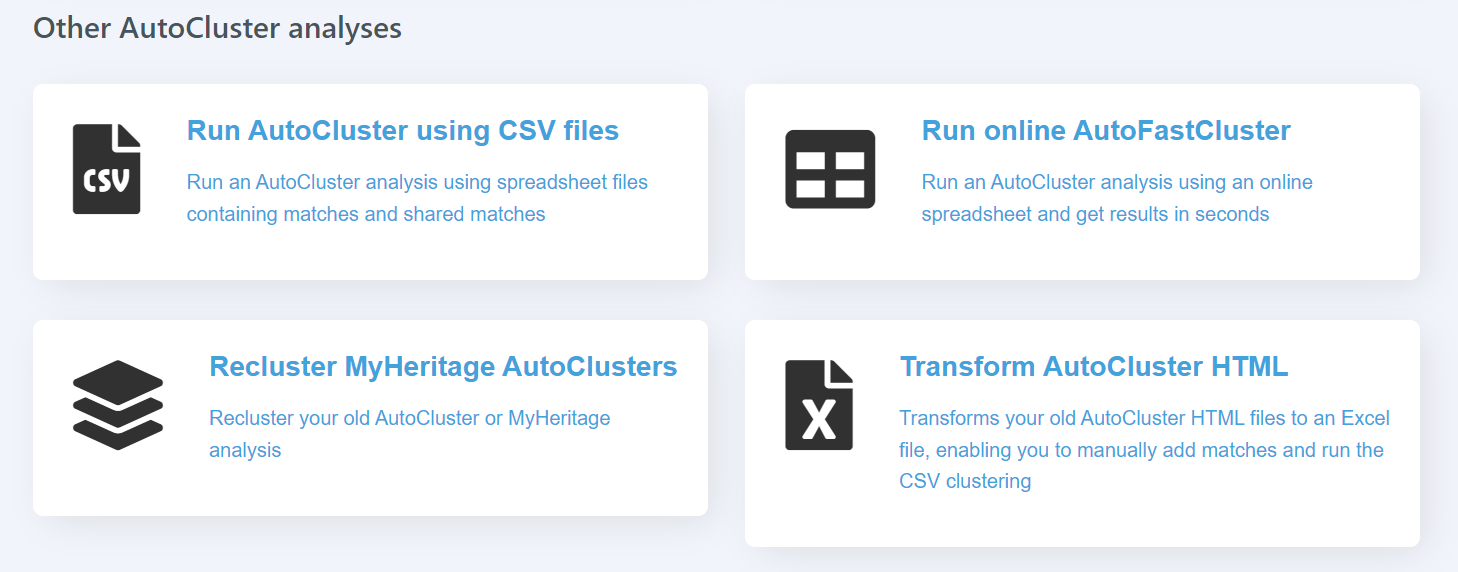The width and height of the screenshot is (1458, 572).
Task: Open Recluster MyHeritage AutoClusters link
Action: pos(443,367)
